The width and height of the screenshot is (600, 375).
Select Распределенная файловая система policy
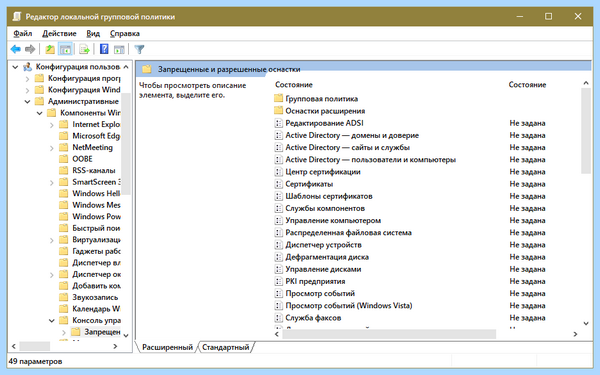[x=348, y=233]
